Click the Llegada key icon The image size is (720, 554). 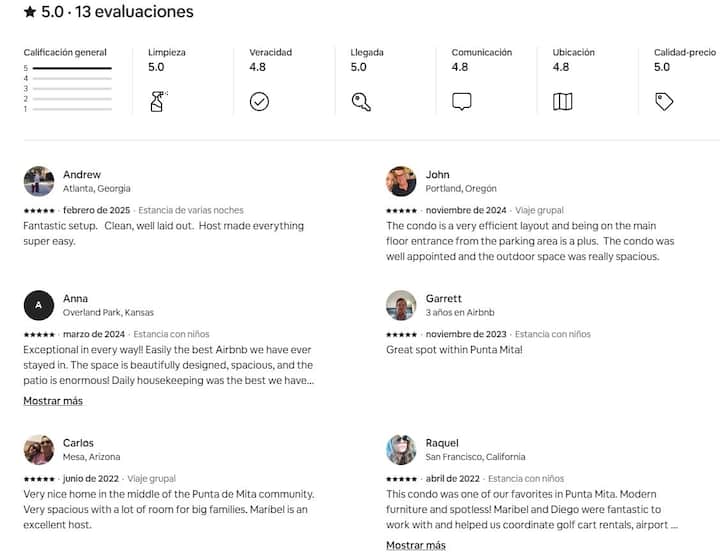click(361, 101)
